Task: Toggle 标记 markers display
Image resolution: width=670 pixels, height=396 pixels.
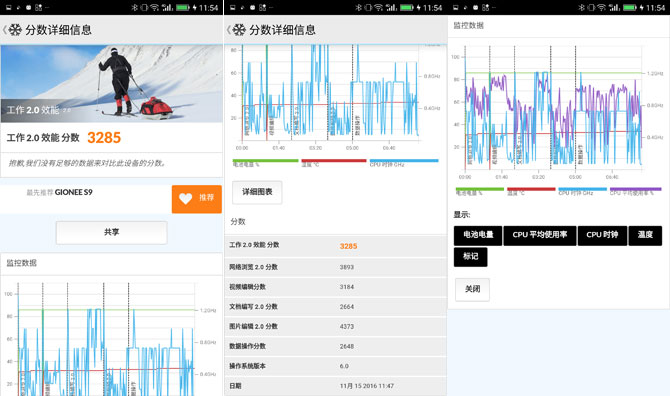Action: pyautogui.click(x=470, y=257)
